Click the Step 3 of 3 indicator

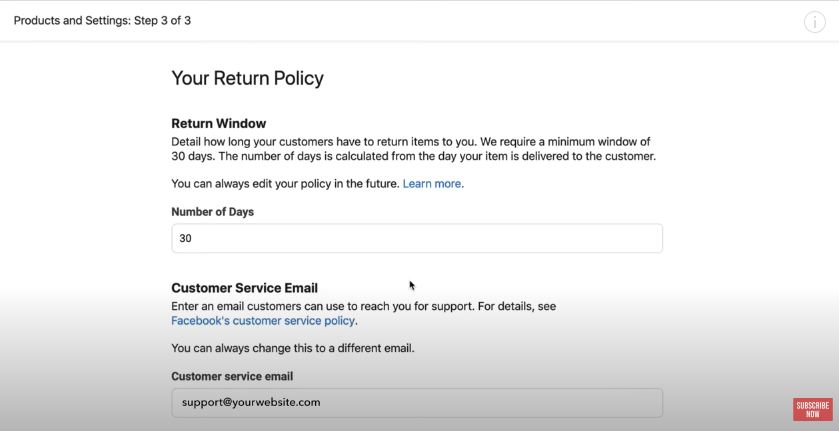[x=163, y=21]
